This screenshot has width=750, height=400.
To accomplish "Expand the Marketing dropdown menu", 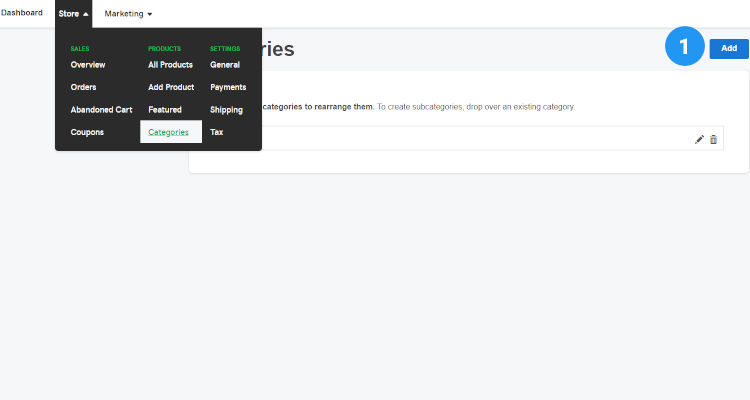I will point(128,14).
